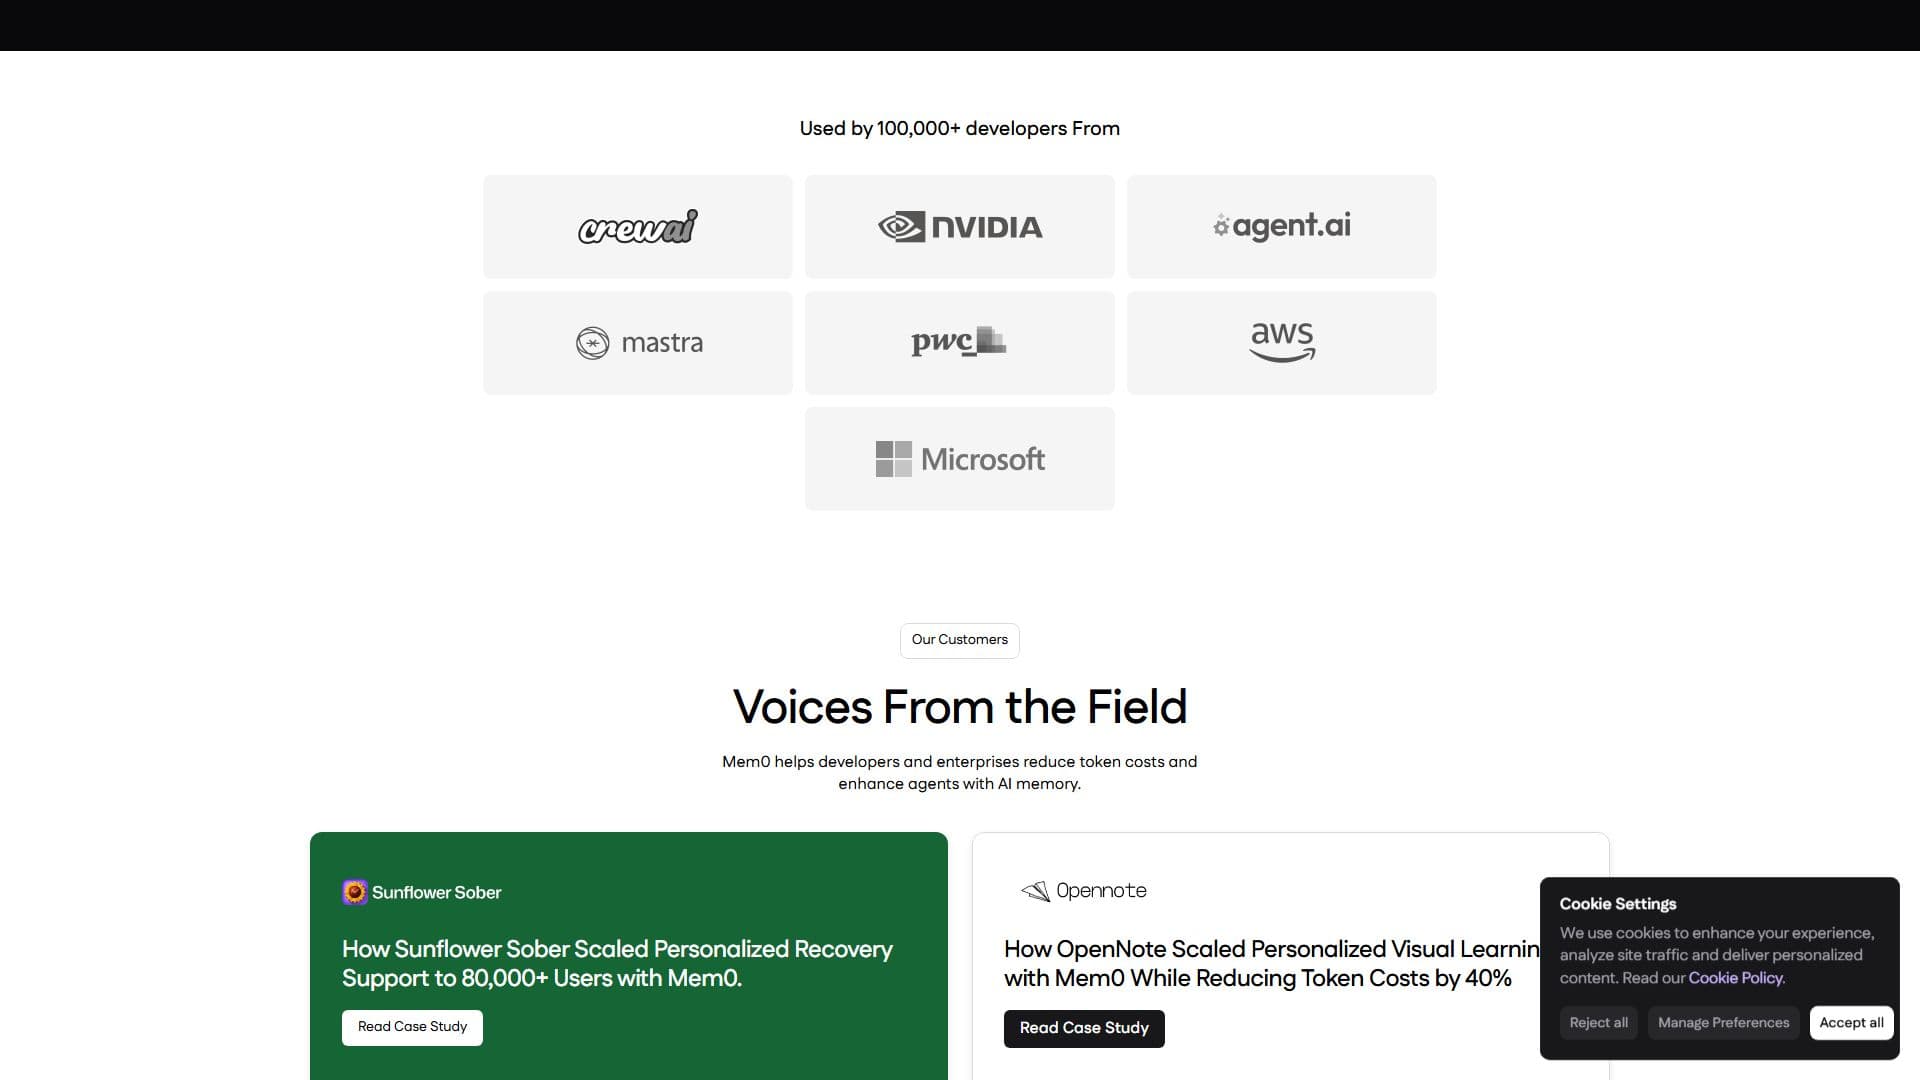The height and width of the screenshot is (1080, 1920).
Task: Click the PwC logo card
Action: click(x=960, y=343)
